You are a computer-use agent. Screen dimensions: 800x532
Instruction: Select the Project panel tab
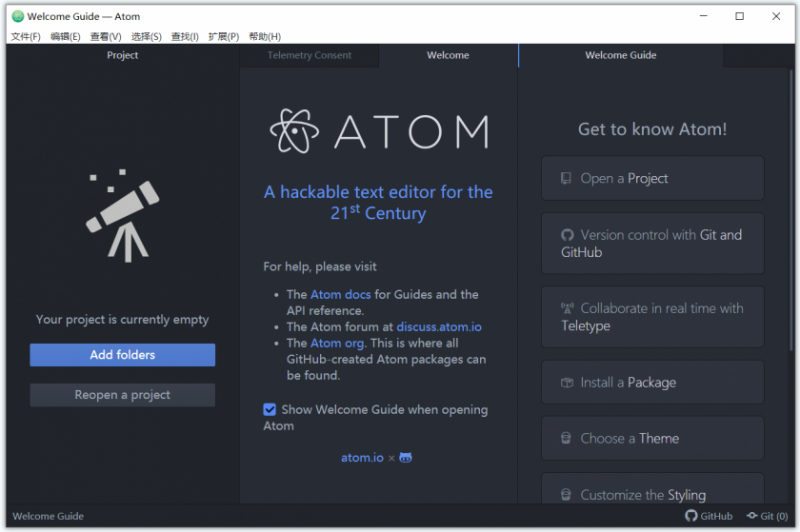pos(122,55)
